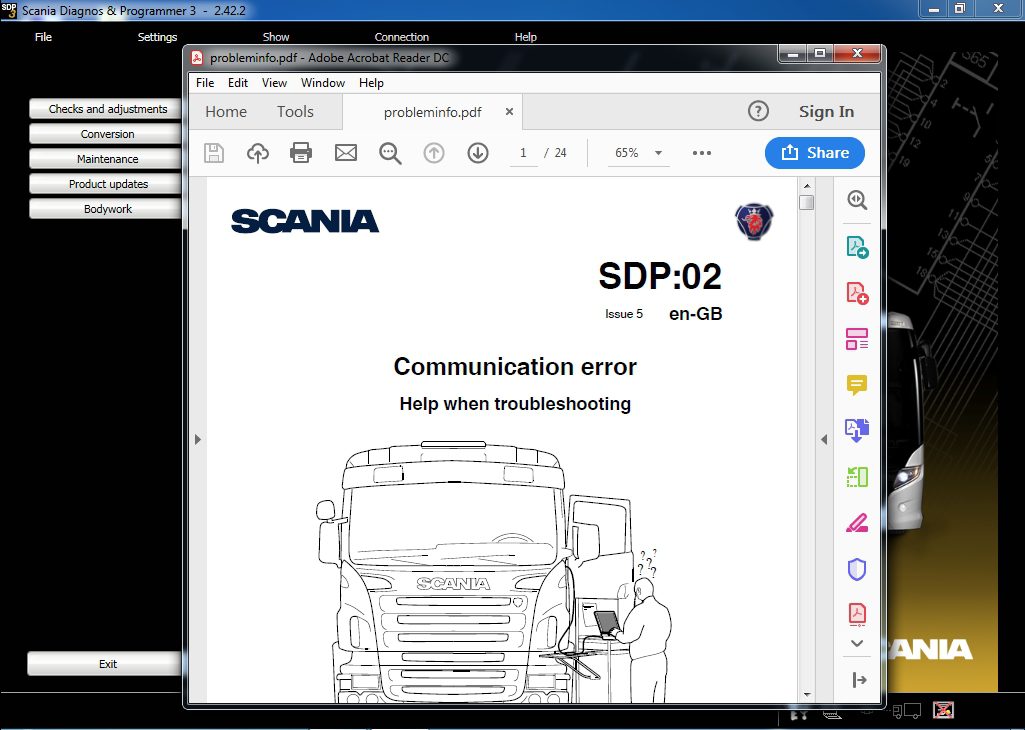The height and width of the screenshot is (730, 1025).
Task: Print probleminfo.pdf using the printer icon
Action: pos(301,152)
